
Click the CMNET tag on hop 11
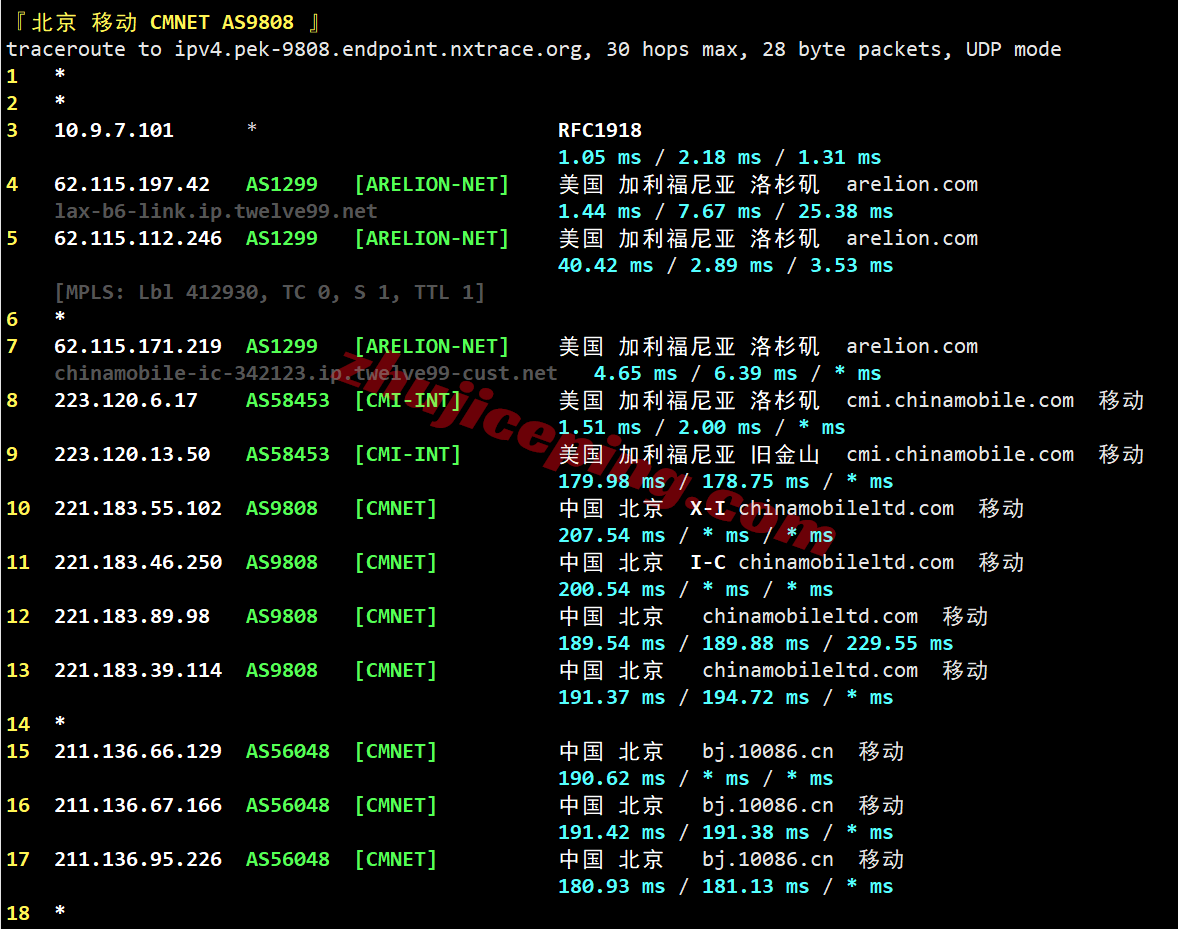pos(395,562)
